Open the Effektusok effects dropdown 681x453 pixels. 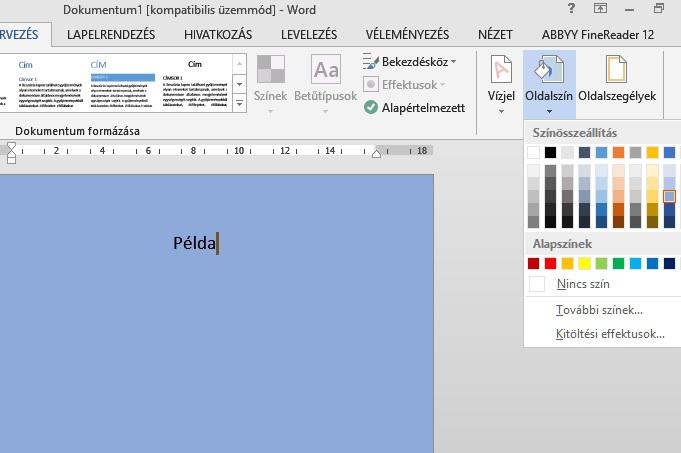[404, 85]
